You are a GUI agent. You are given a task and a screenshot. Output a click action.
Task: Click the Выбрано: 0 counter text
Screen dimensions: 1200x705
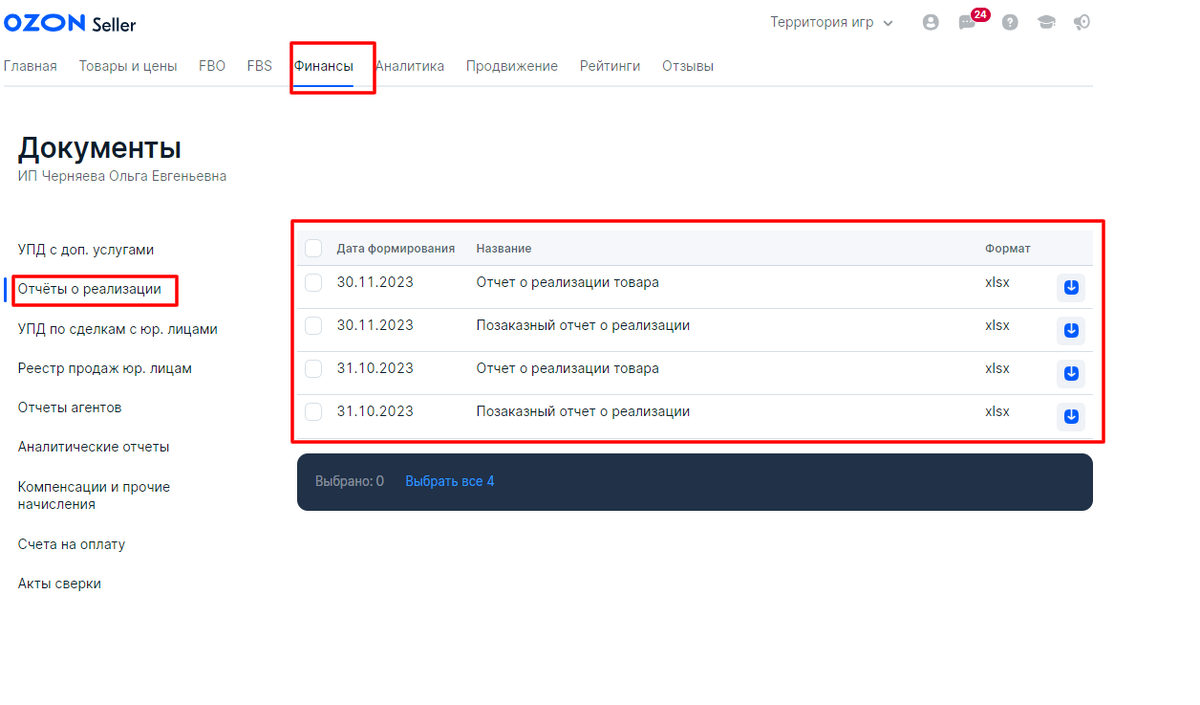click(x=350, y=482)
